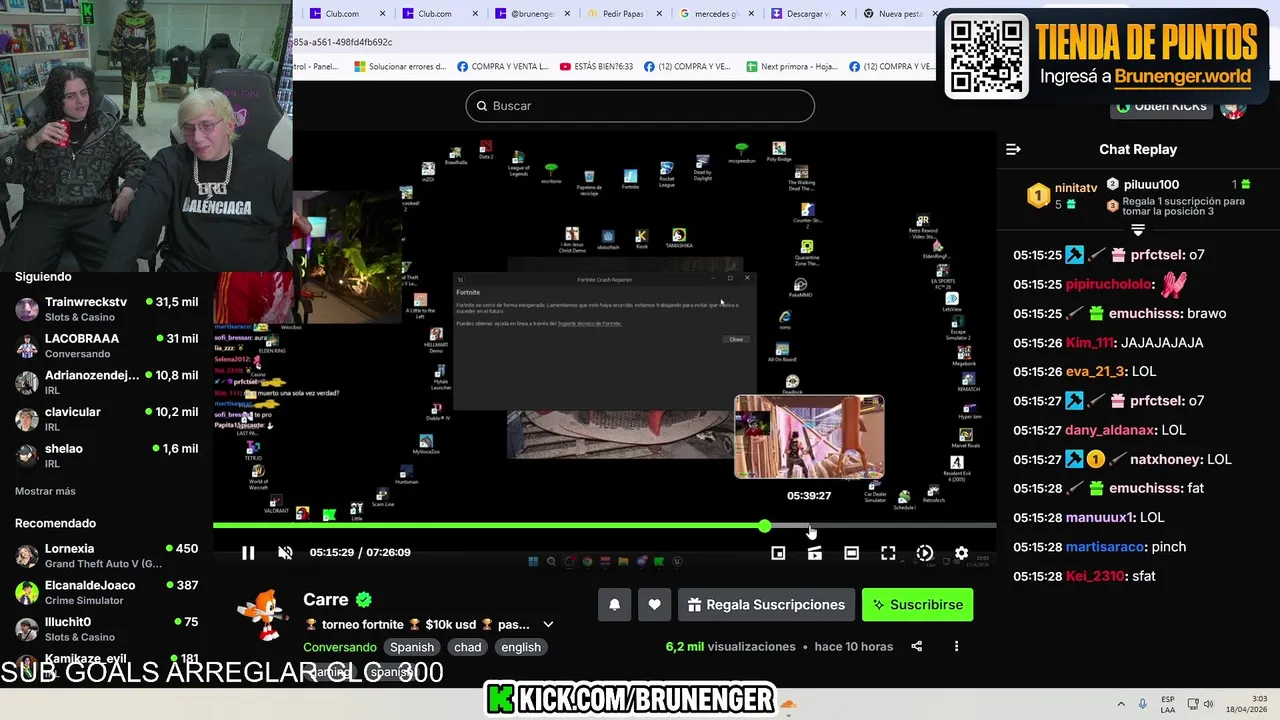Expand the chat leaderboard chevron
The width and height of the screenshot is (1280, 720).
tap(1138, 229)
